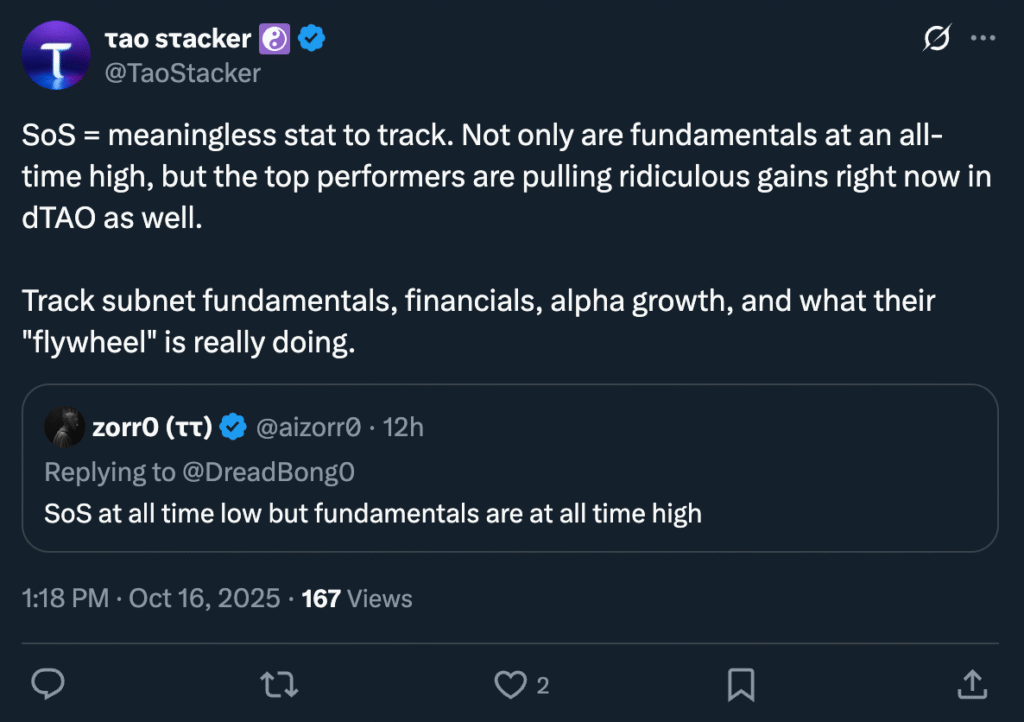Open the @aizorr0 handle link
Viewport: 1024px width, 722px height.
click(x=308, y=428)
